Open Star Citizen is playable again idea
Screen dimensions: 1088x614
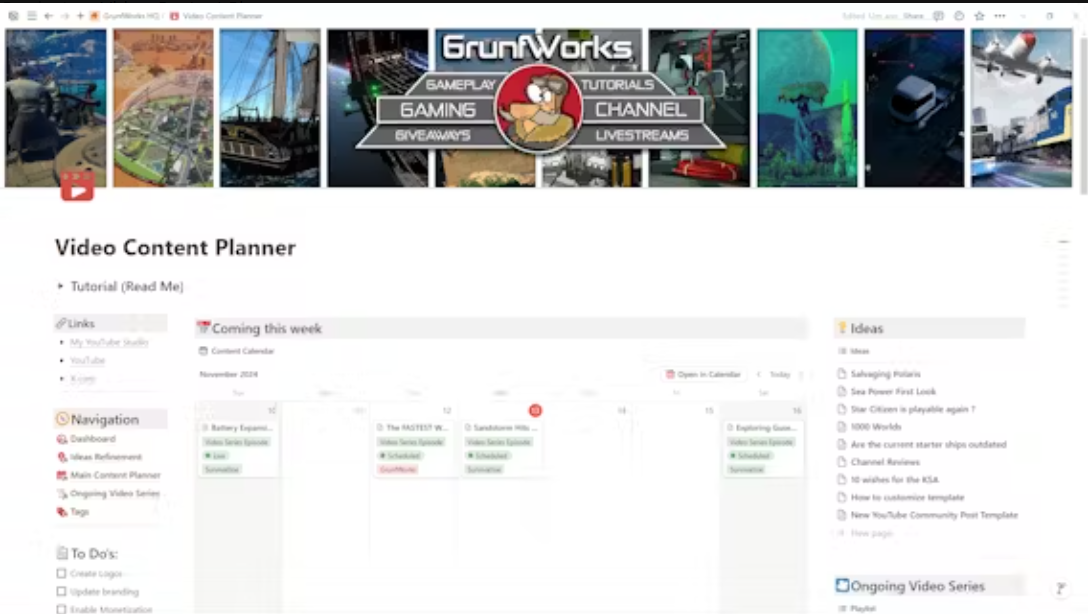click(x=912, y=409)
